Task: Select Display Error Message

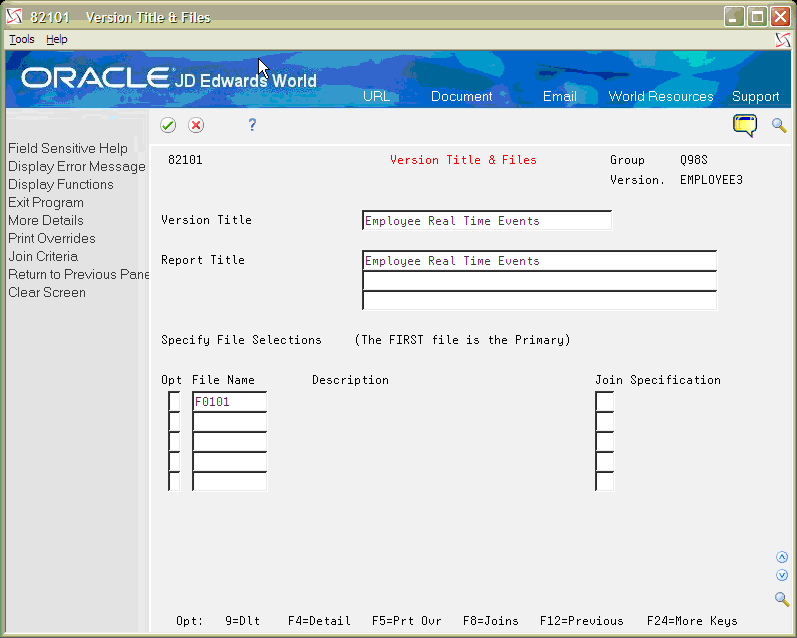Action: pyautogui.click(x=77, y=167)
